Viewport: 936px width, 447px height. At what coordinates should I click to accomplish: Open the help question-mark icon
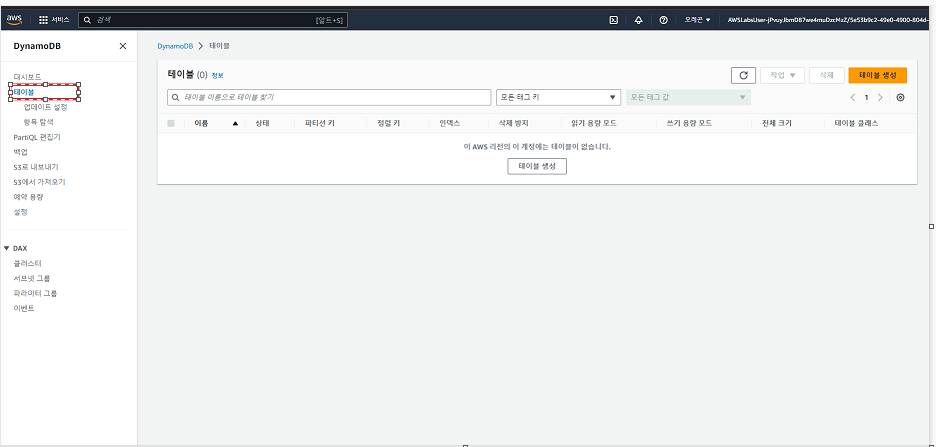pos(663,20)
